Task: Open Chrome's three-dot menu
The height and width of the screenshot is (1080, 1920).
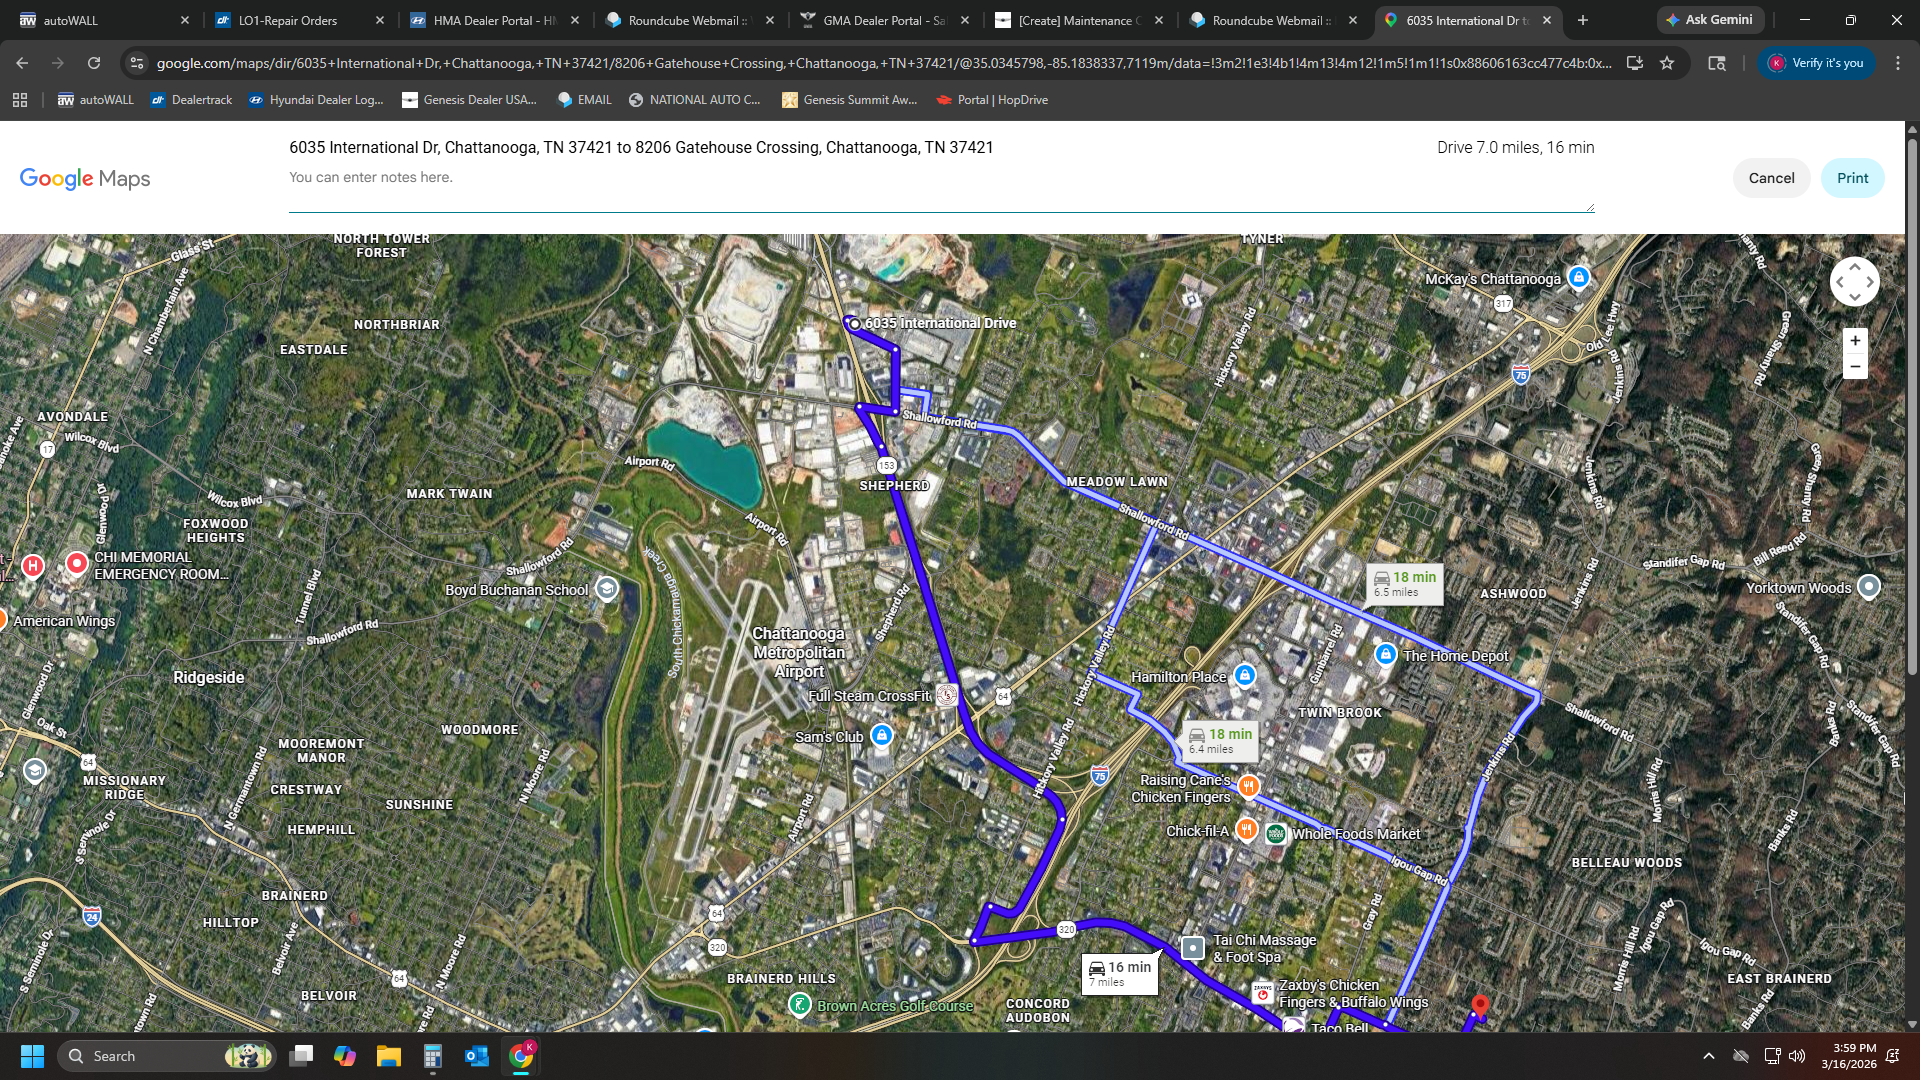Action: (1897, 63)
